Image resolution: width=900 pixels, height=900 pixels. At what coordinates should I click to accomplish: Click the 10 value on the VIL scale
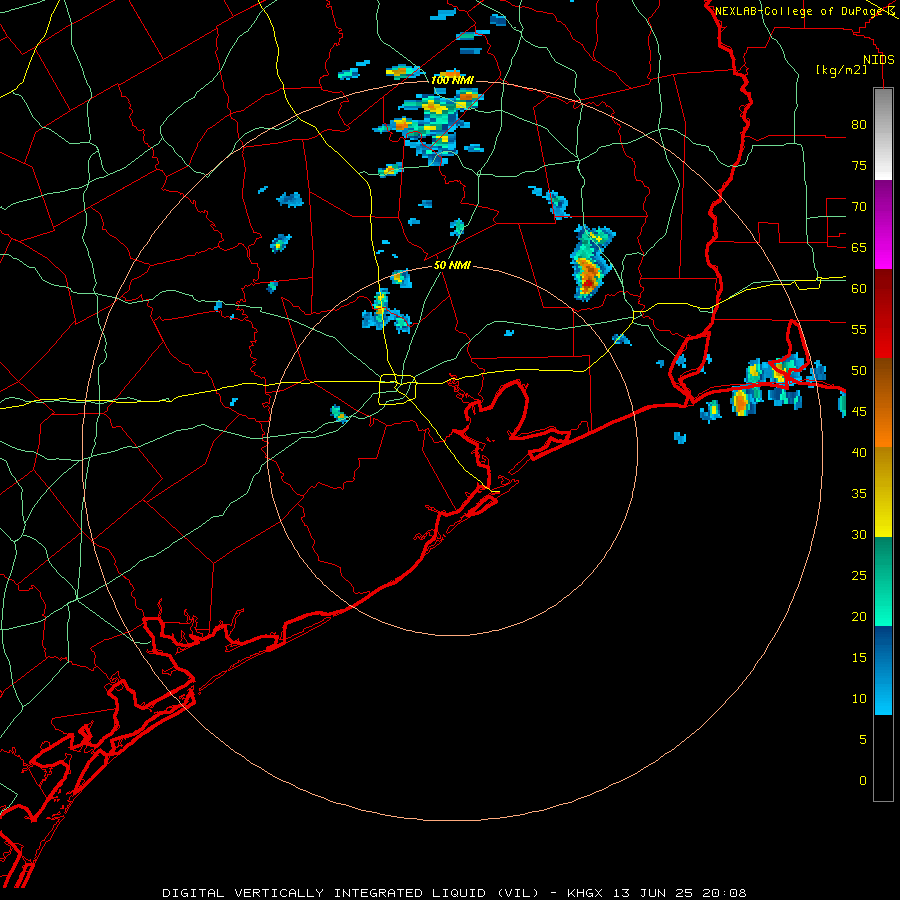coord(859,699)
